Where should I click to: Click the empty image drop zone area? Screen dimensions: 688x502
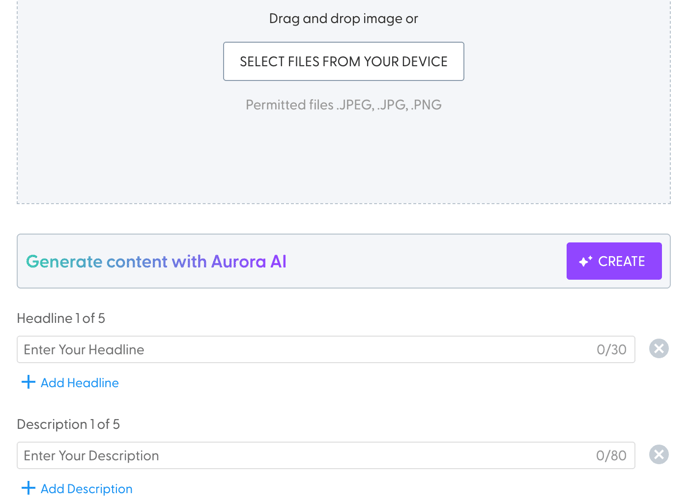coord(343,160)
